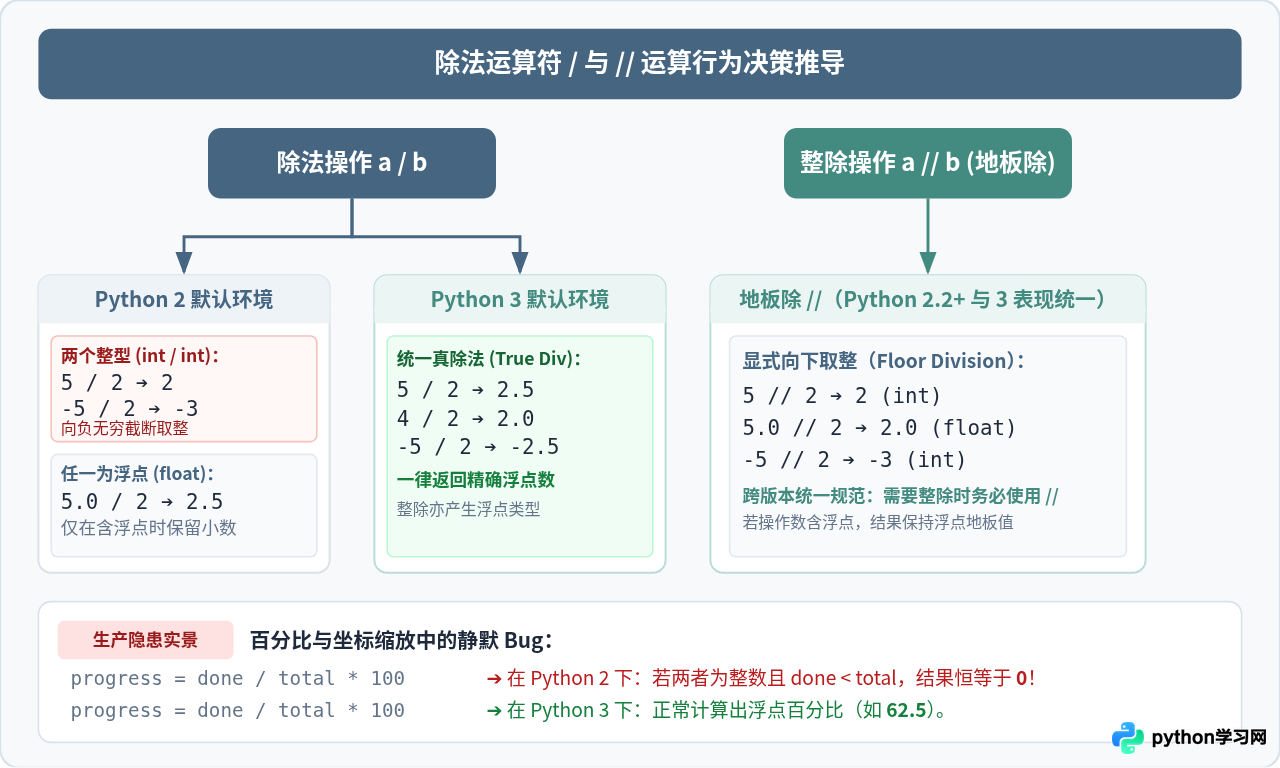Click the line "5.0 // 2 → 2.0 (float)"
Viewport: 1280px width, 768px height.
point(880,428)
